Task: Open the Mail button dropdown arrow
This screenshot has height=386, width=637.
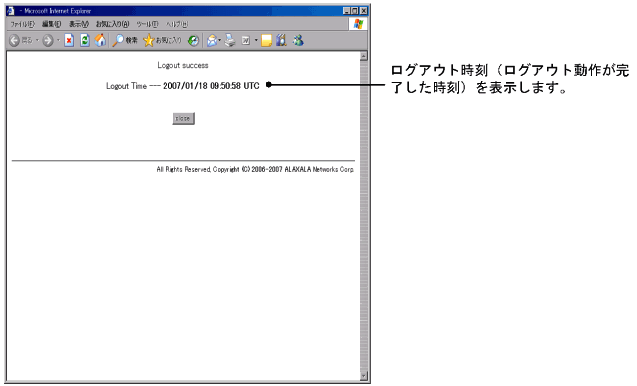Action: pos(220,40)
